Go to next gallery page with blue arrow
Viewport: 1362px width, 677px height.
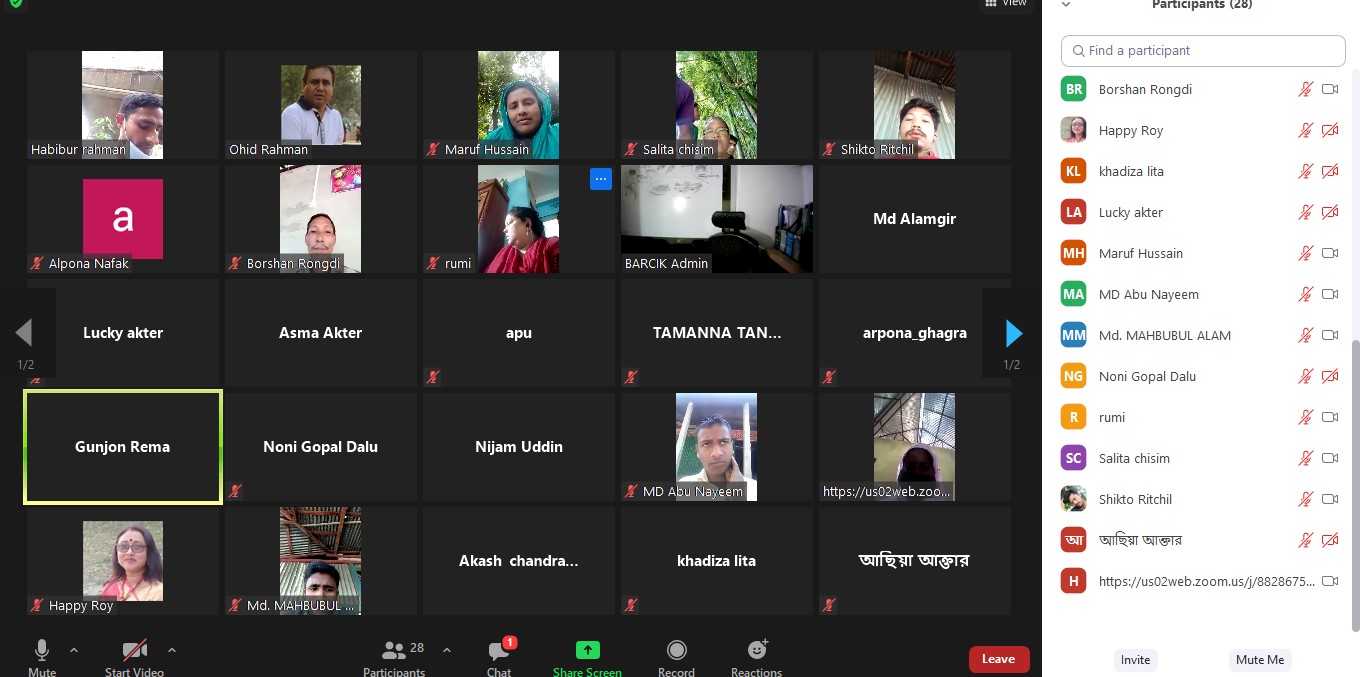point(1013,333)
